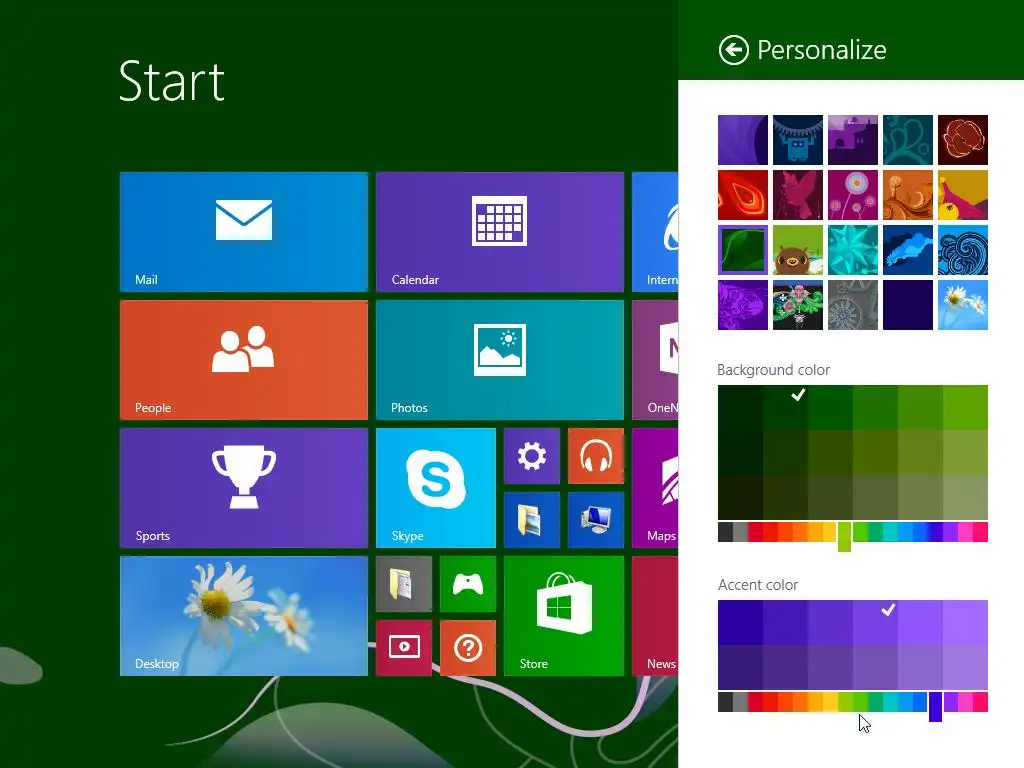1024x768 pixels.
Task: Select the teal swirls background design
Action: pyautogui.click(x=908, y=140)
